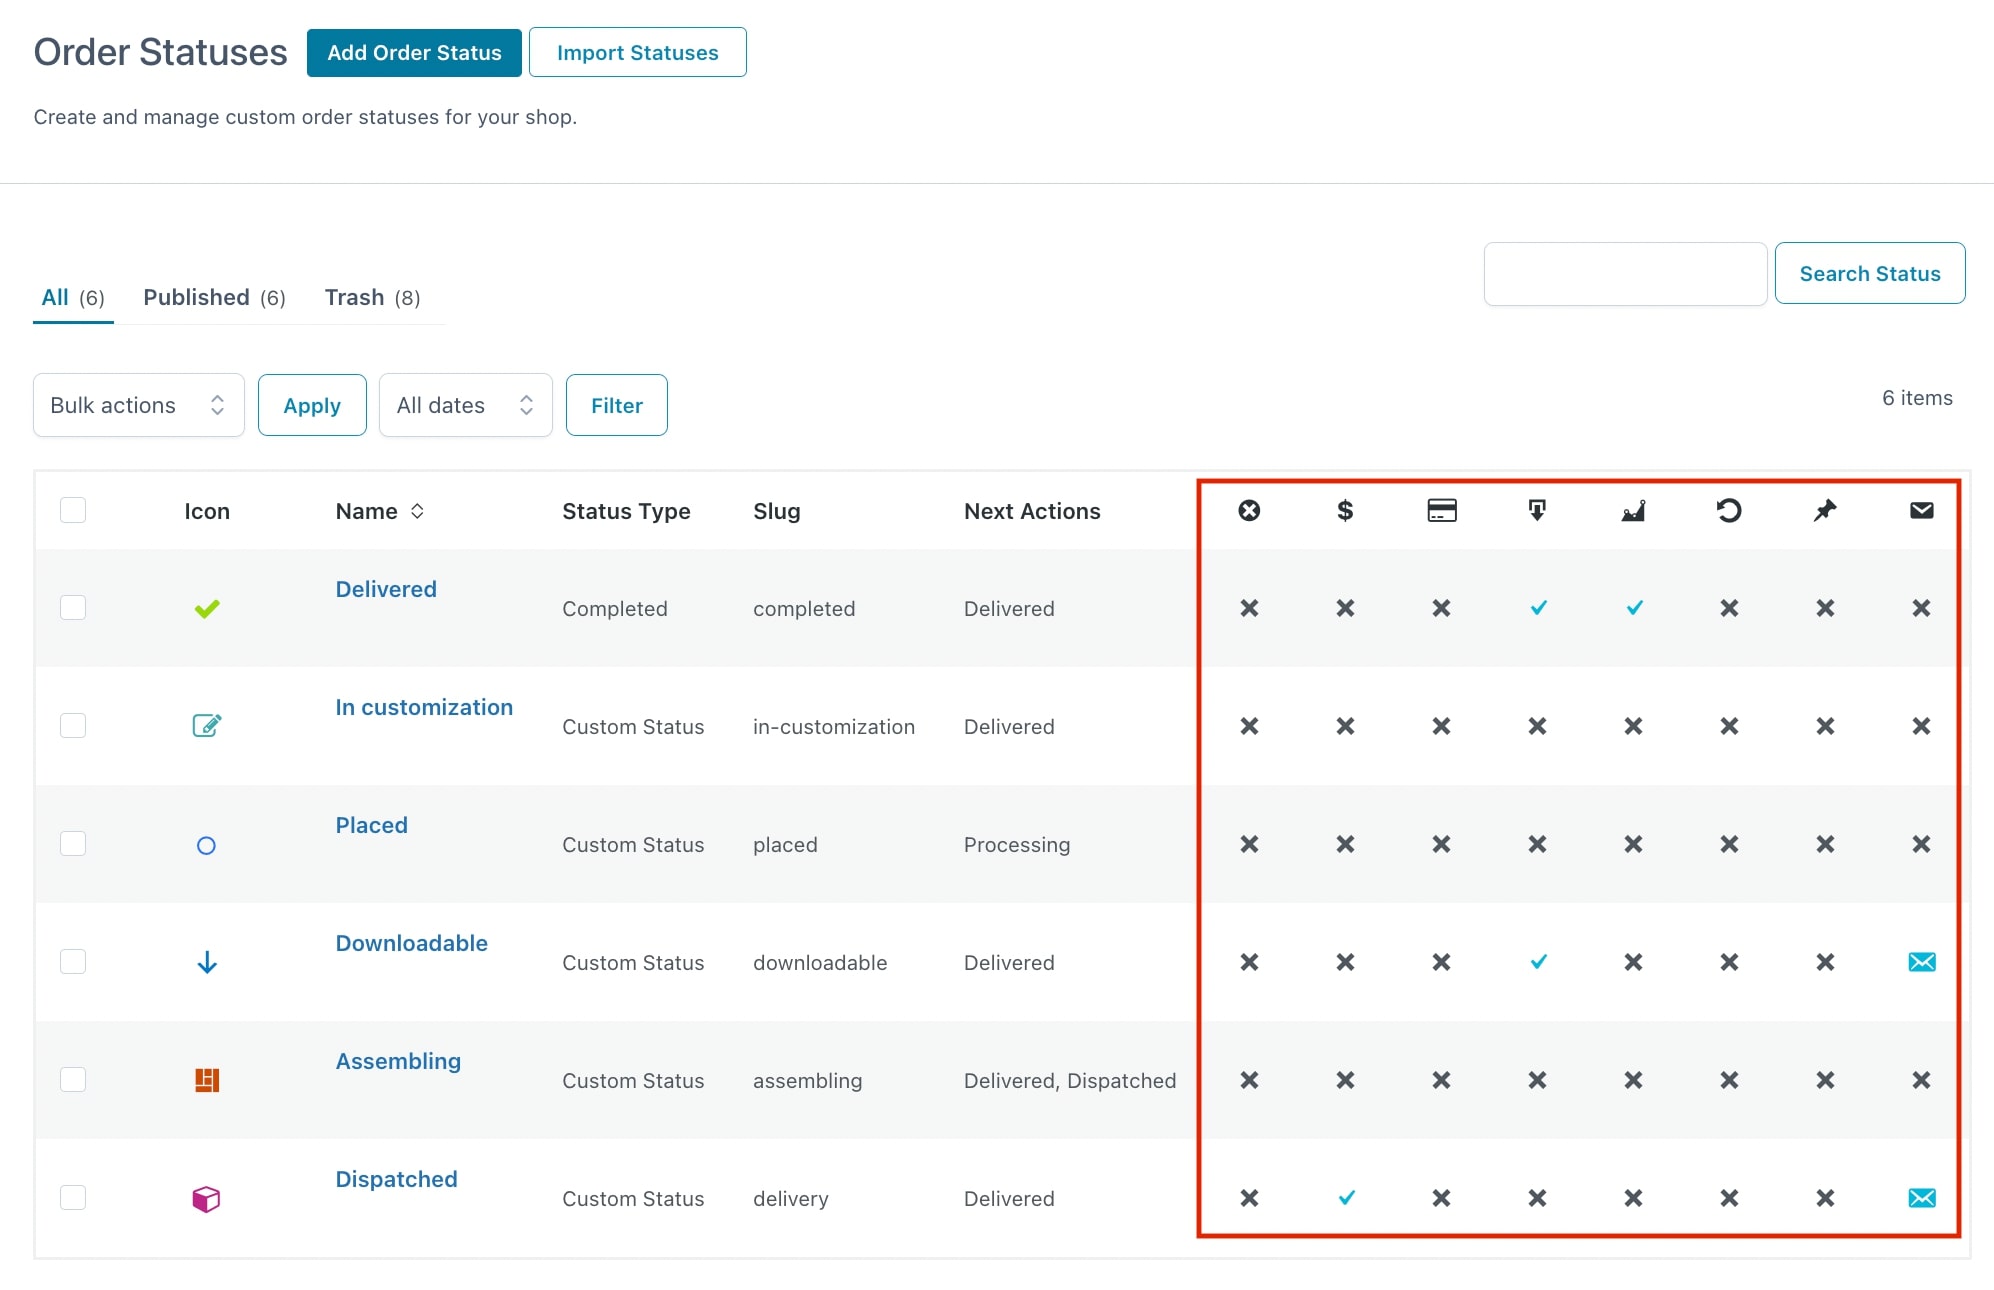Click the blue email icon in Dispatched row
Viewport: 1994px width, 1290px height.
1922,1198
